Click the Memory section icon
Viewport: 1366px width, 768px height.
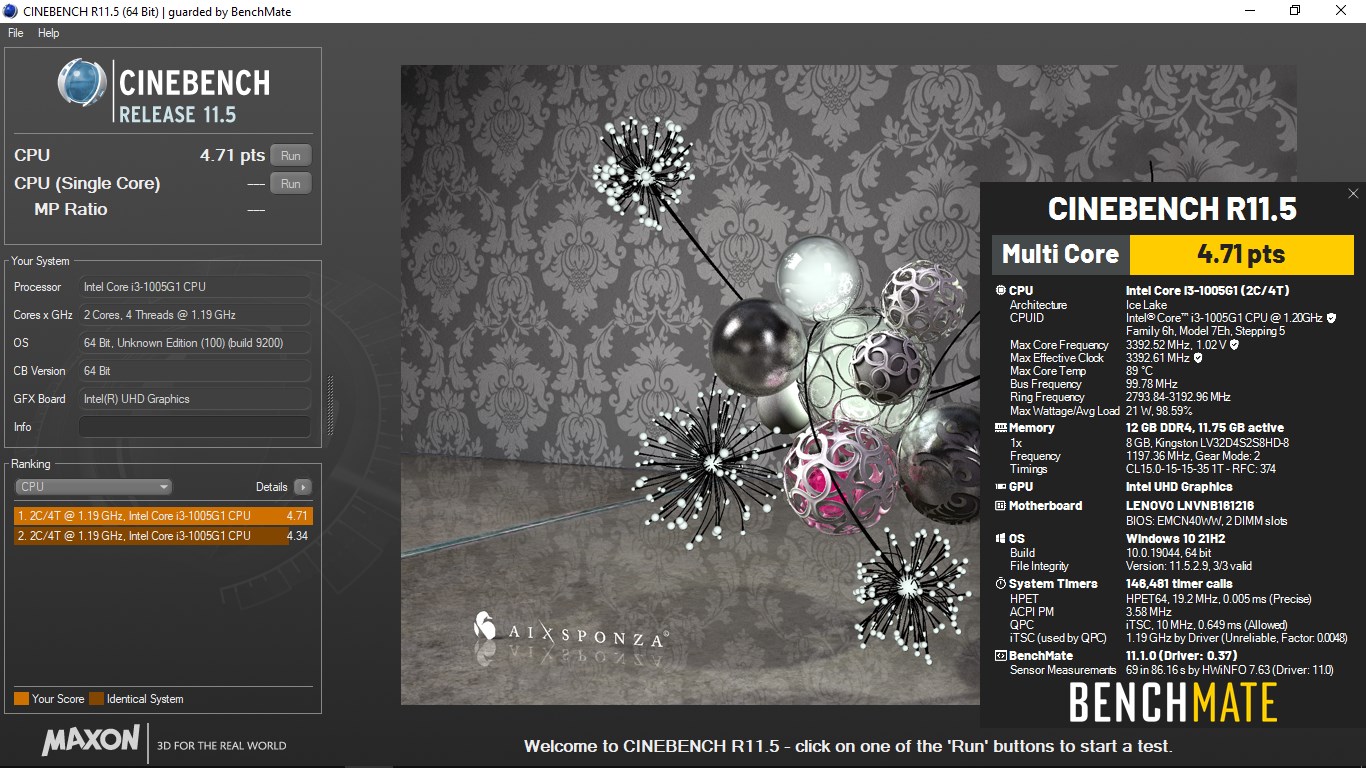(1001, 428)
